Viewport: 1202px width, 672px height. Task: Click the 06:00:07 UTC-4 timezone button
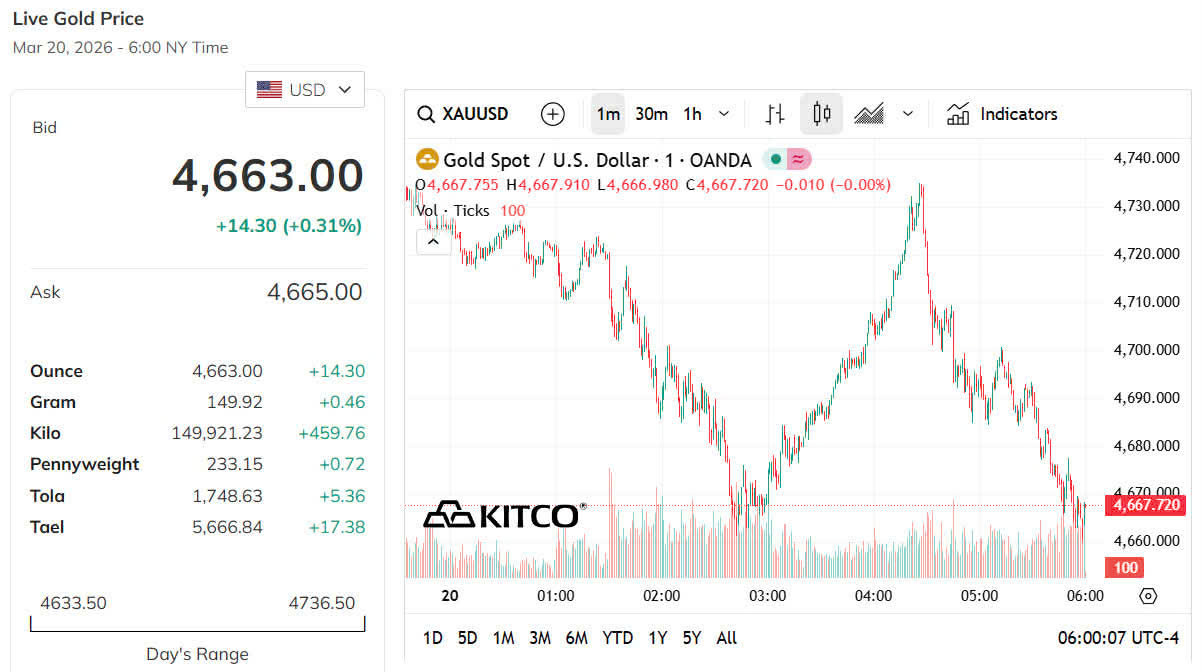tap(1118, 638)
